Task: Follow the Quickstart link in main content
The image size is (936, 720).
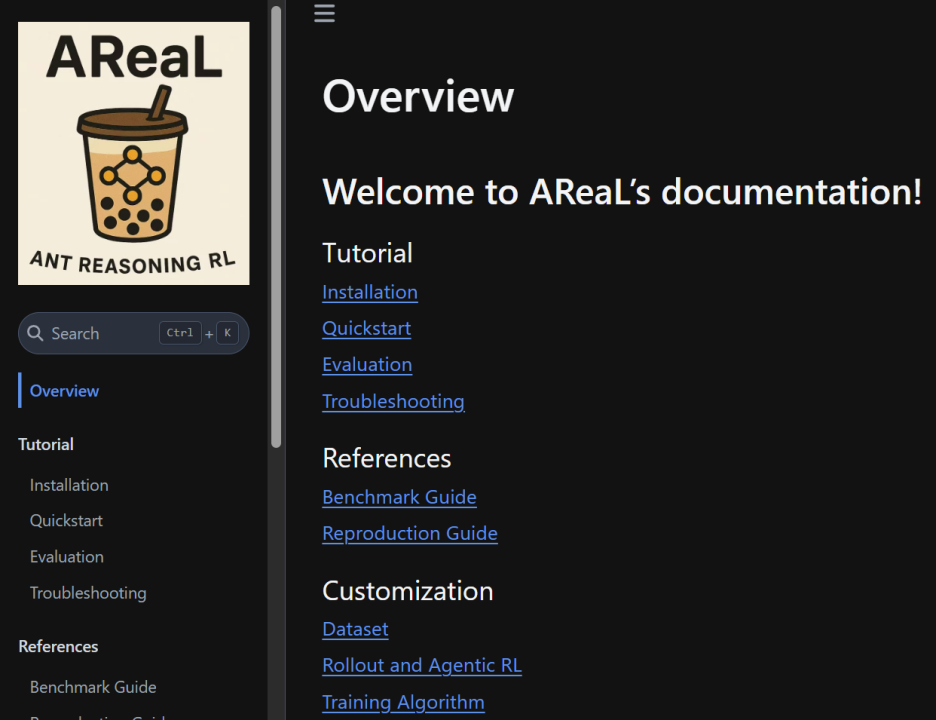Action: pyautogui.click(x=367, y=328)
